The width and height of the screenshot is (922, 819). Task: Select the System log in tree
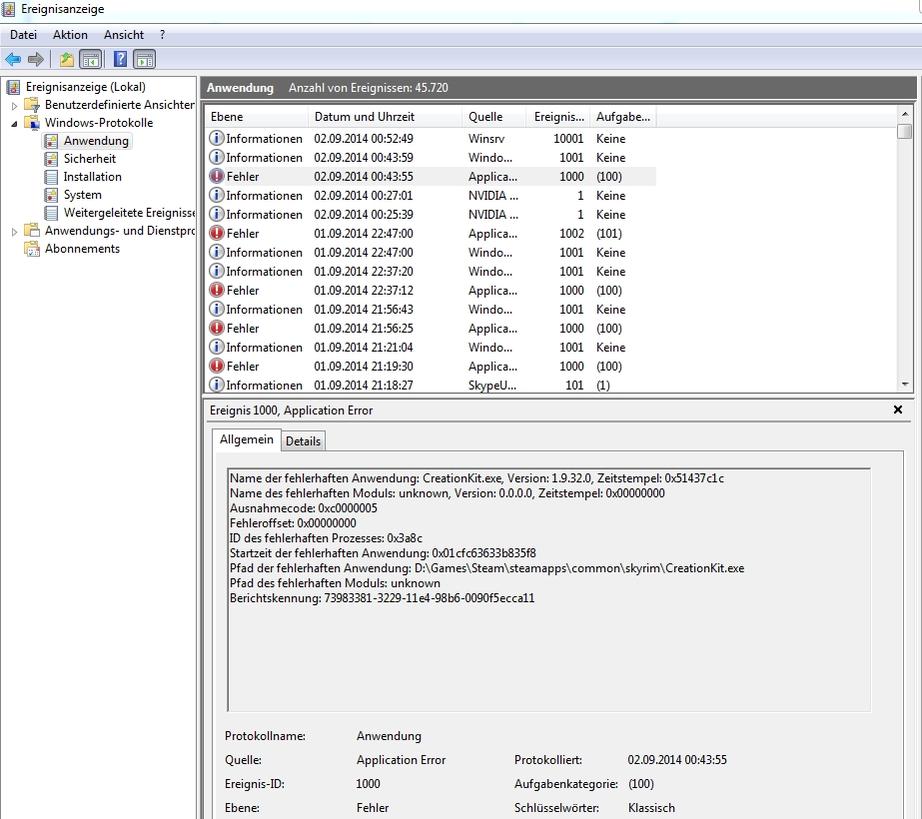pos(82,195)
